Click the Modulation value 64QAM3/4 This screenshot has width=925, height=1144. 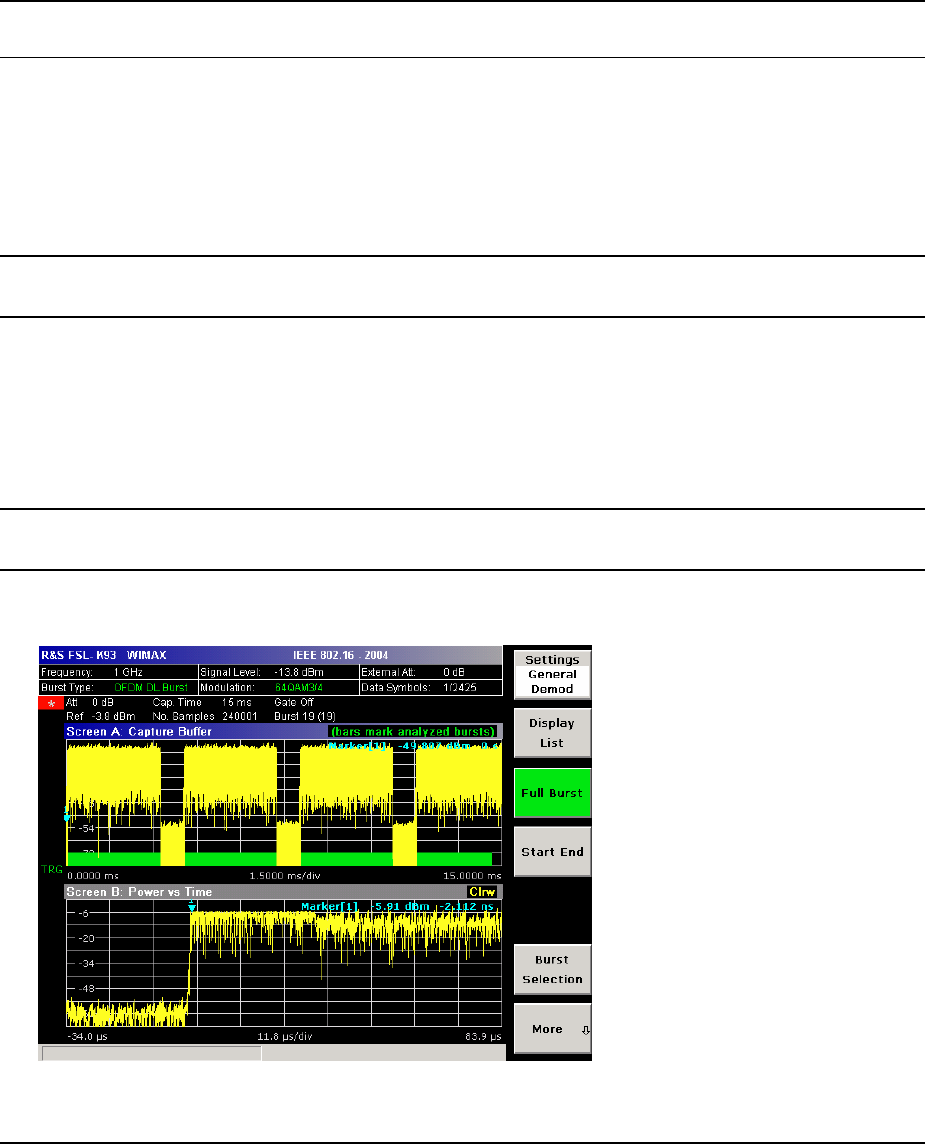(x=298, y=687)
